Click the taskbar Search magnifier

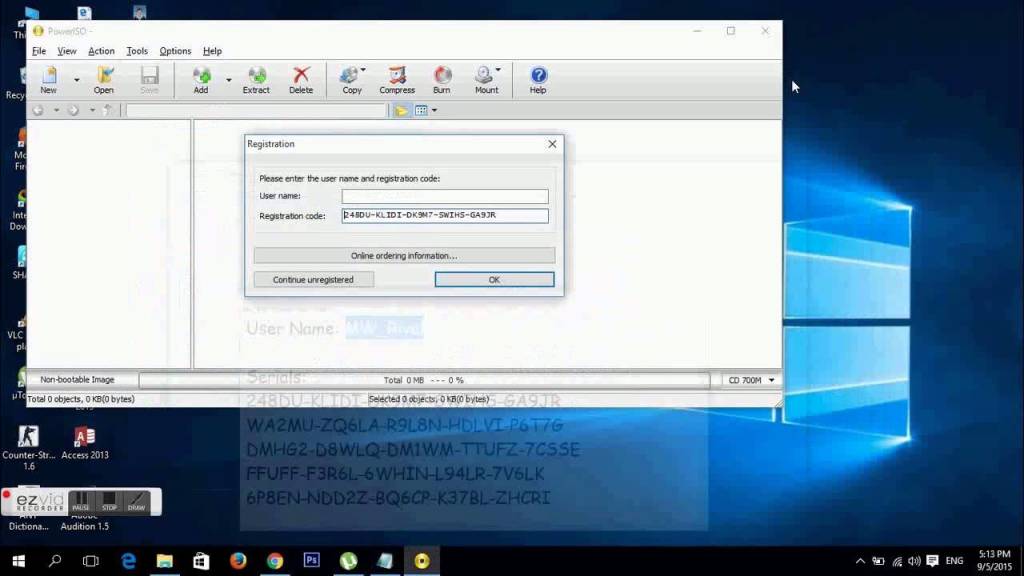click(55, 561)
